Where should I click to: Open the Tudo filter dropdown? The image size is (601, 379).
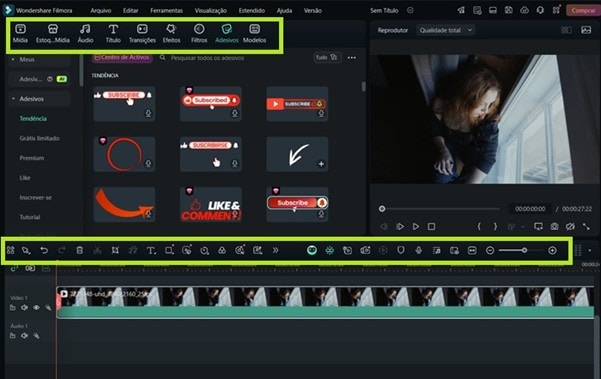coord(327,57)
